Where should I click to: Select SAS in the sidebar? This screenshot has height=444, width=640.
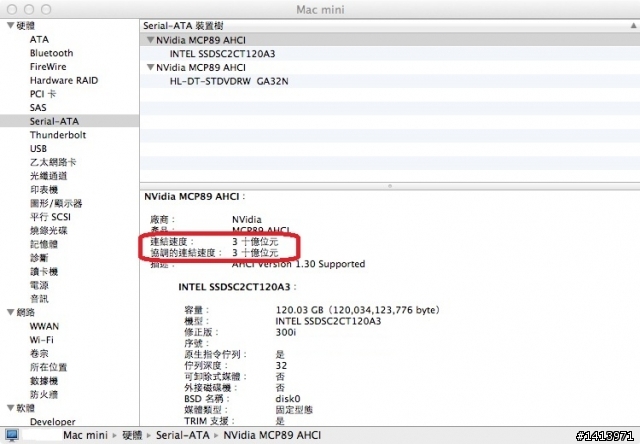(38, 108)
